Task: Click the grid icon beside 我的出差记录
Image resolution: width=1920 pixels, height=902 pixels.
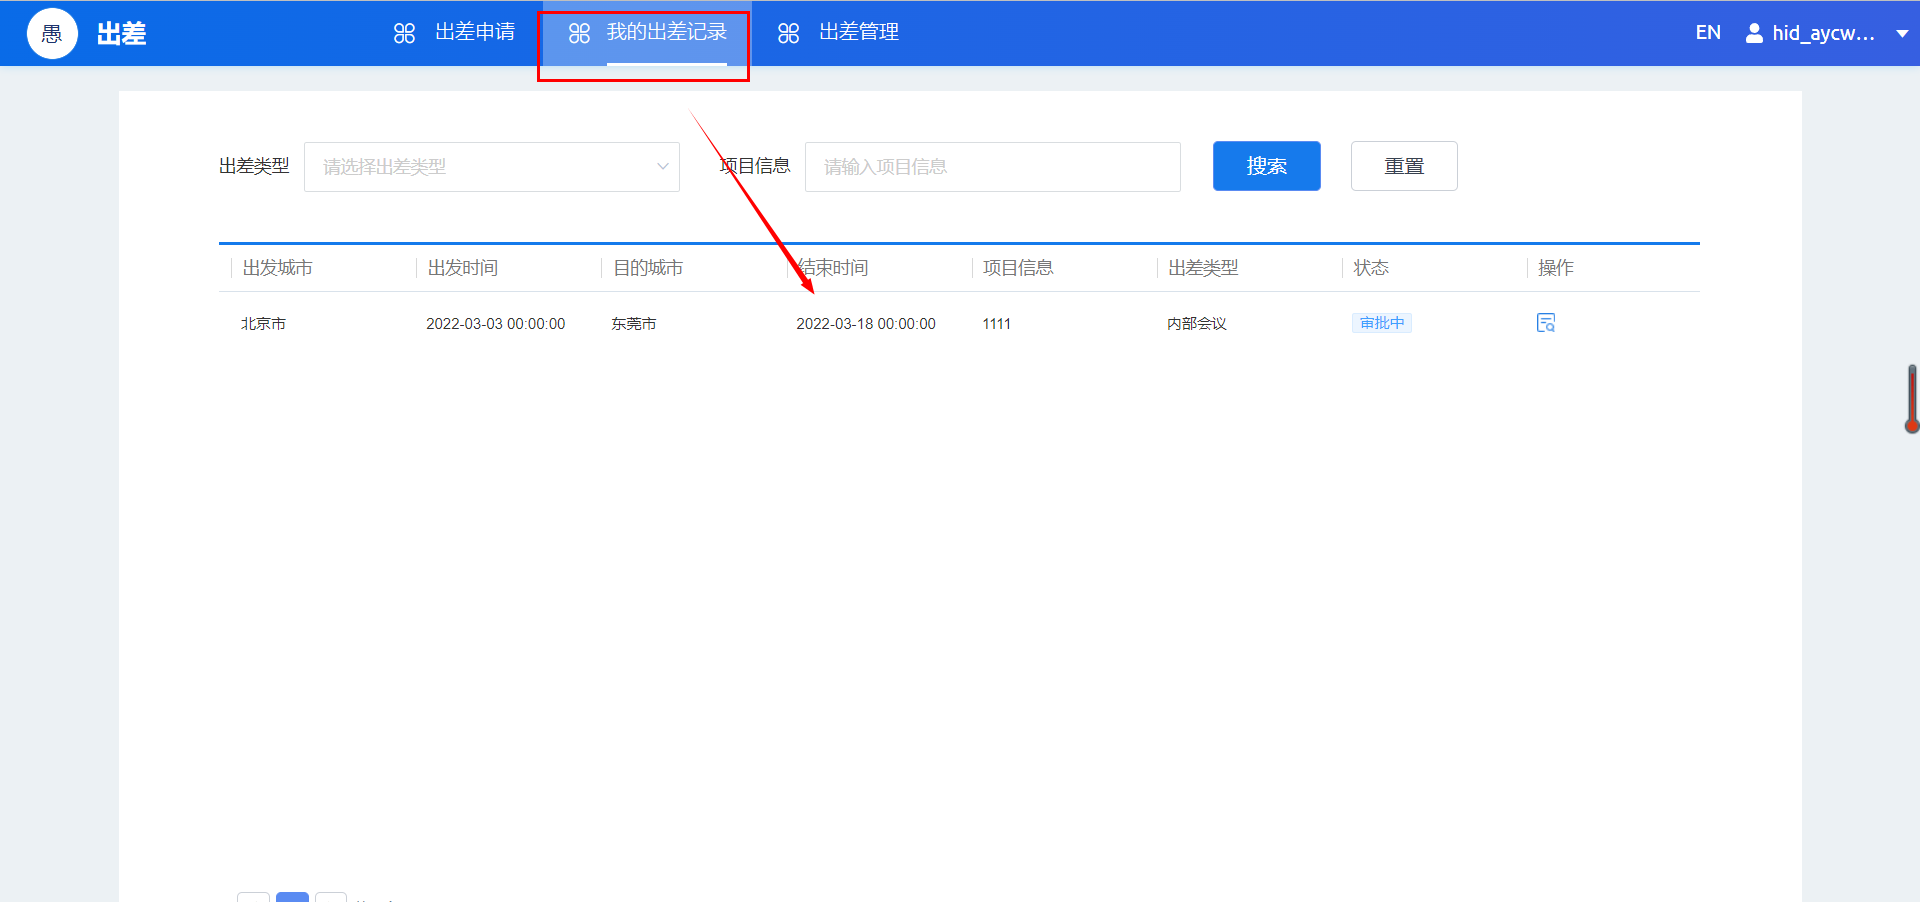Action: click(x=580, y=32)
